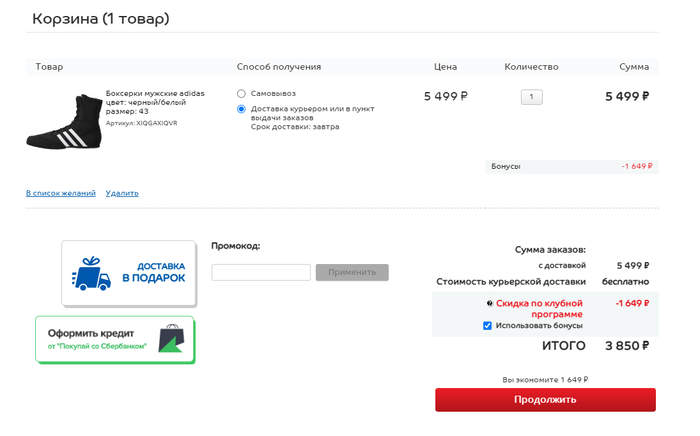The width and height of the screenshot is (700, 436).
Task: Remove the item with "Удалить" link
Action: point(122,193)
